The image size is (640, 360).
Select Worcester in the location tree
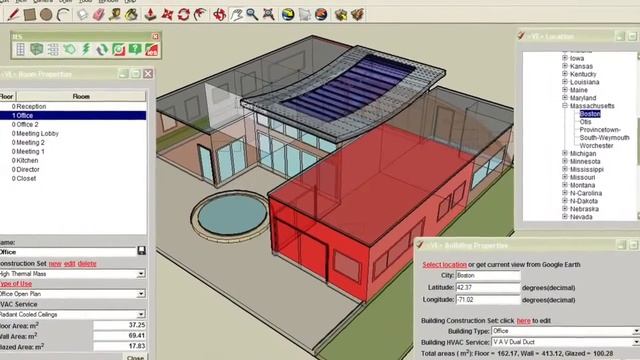[596, 145]
